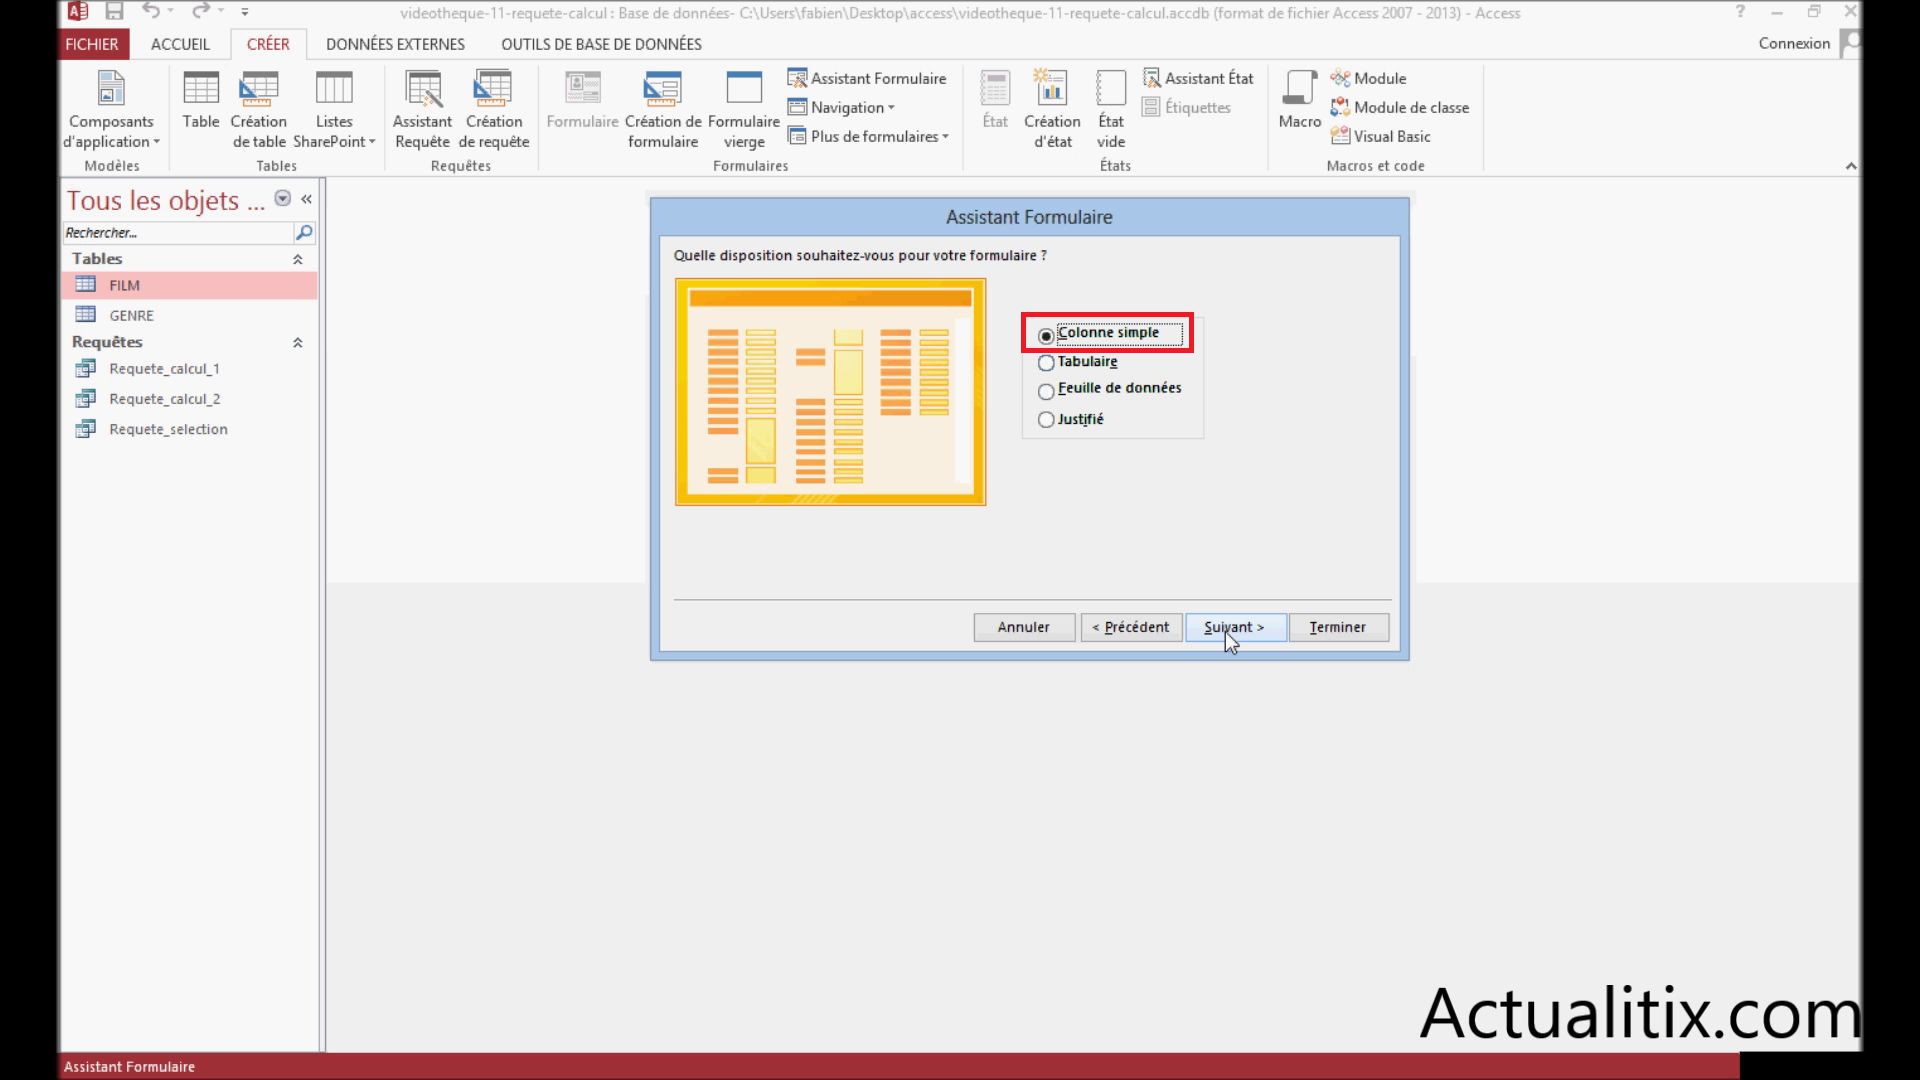The width and height of the screenshot is (1920, 1080).
Task: Insert a new Module
Action: (1368, 78)
